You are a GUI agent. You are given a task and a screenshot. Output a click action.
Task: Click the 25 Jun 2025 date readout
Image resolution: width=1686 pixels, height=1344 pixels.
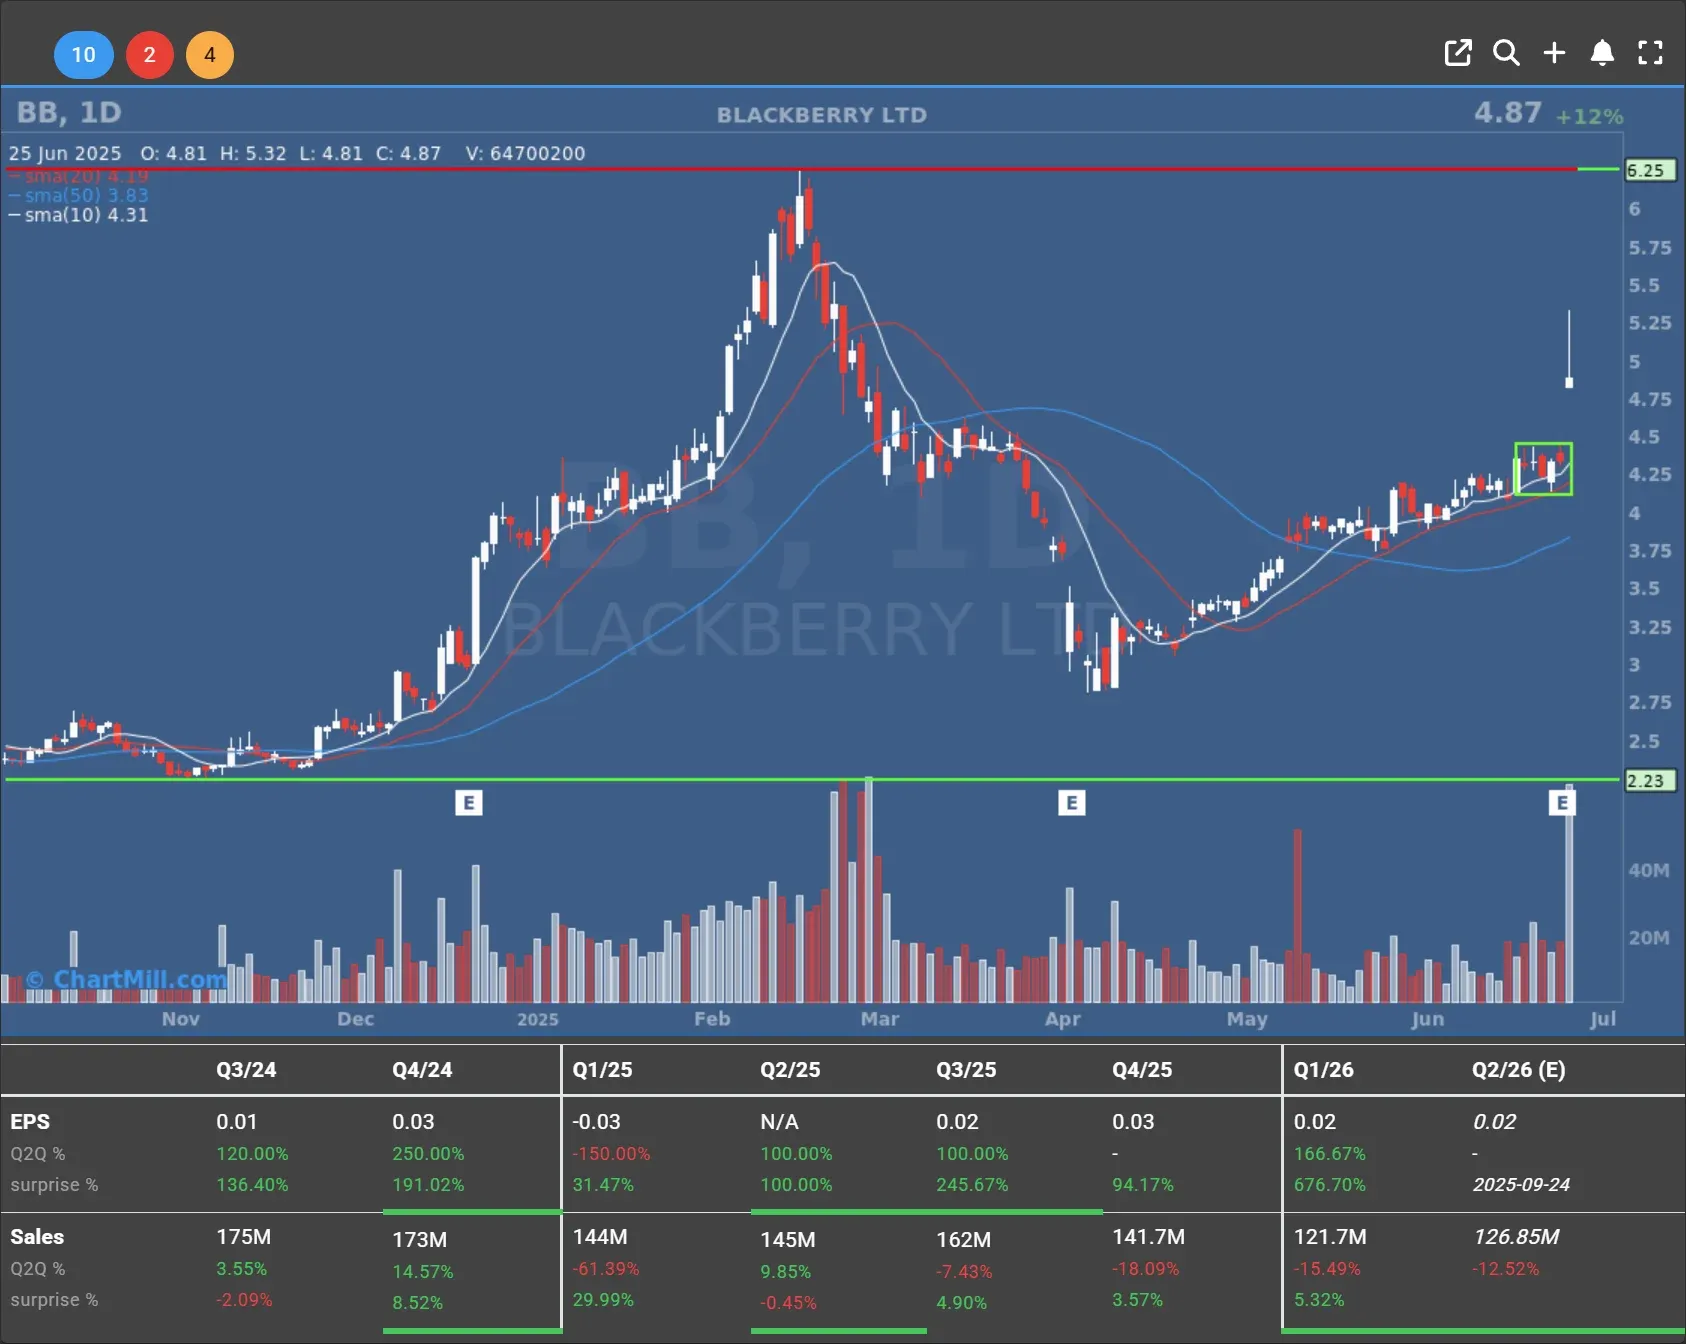[x=65, y=154]
